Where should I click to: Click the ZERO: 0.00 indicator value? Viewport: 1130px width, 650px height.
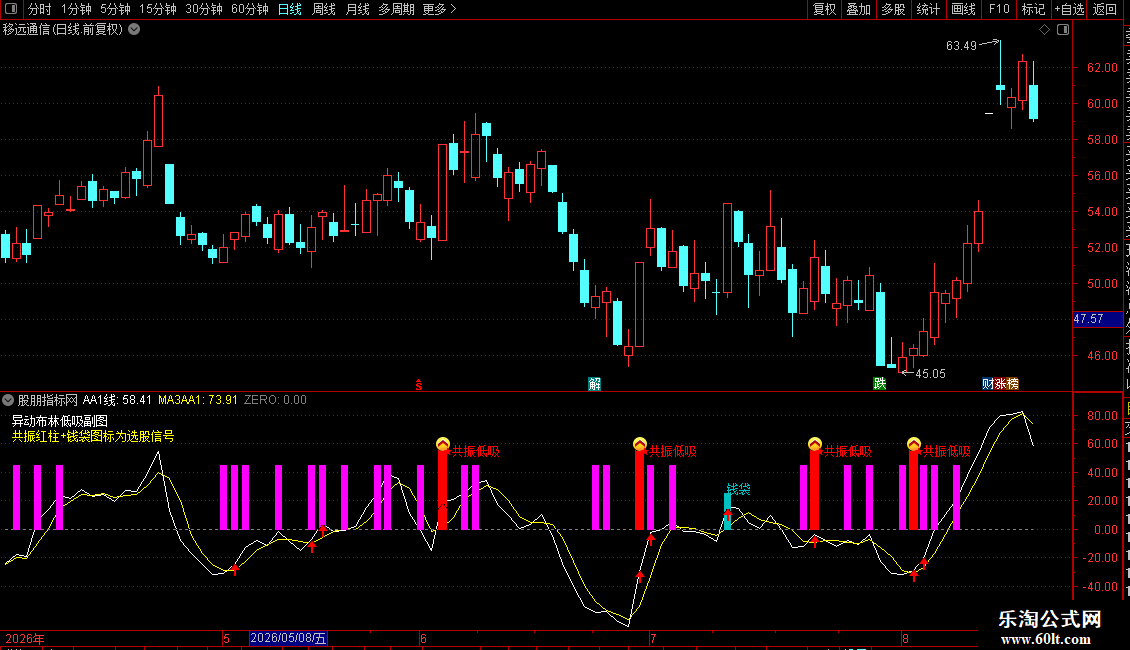click(x=275, y=400)
